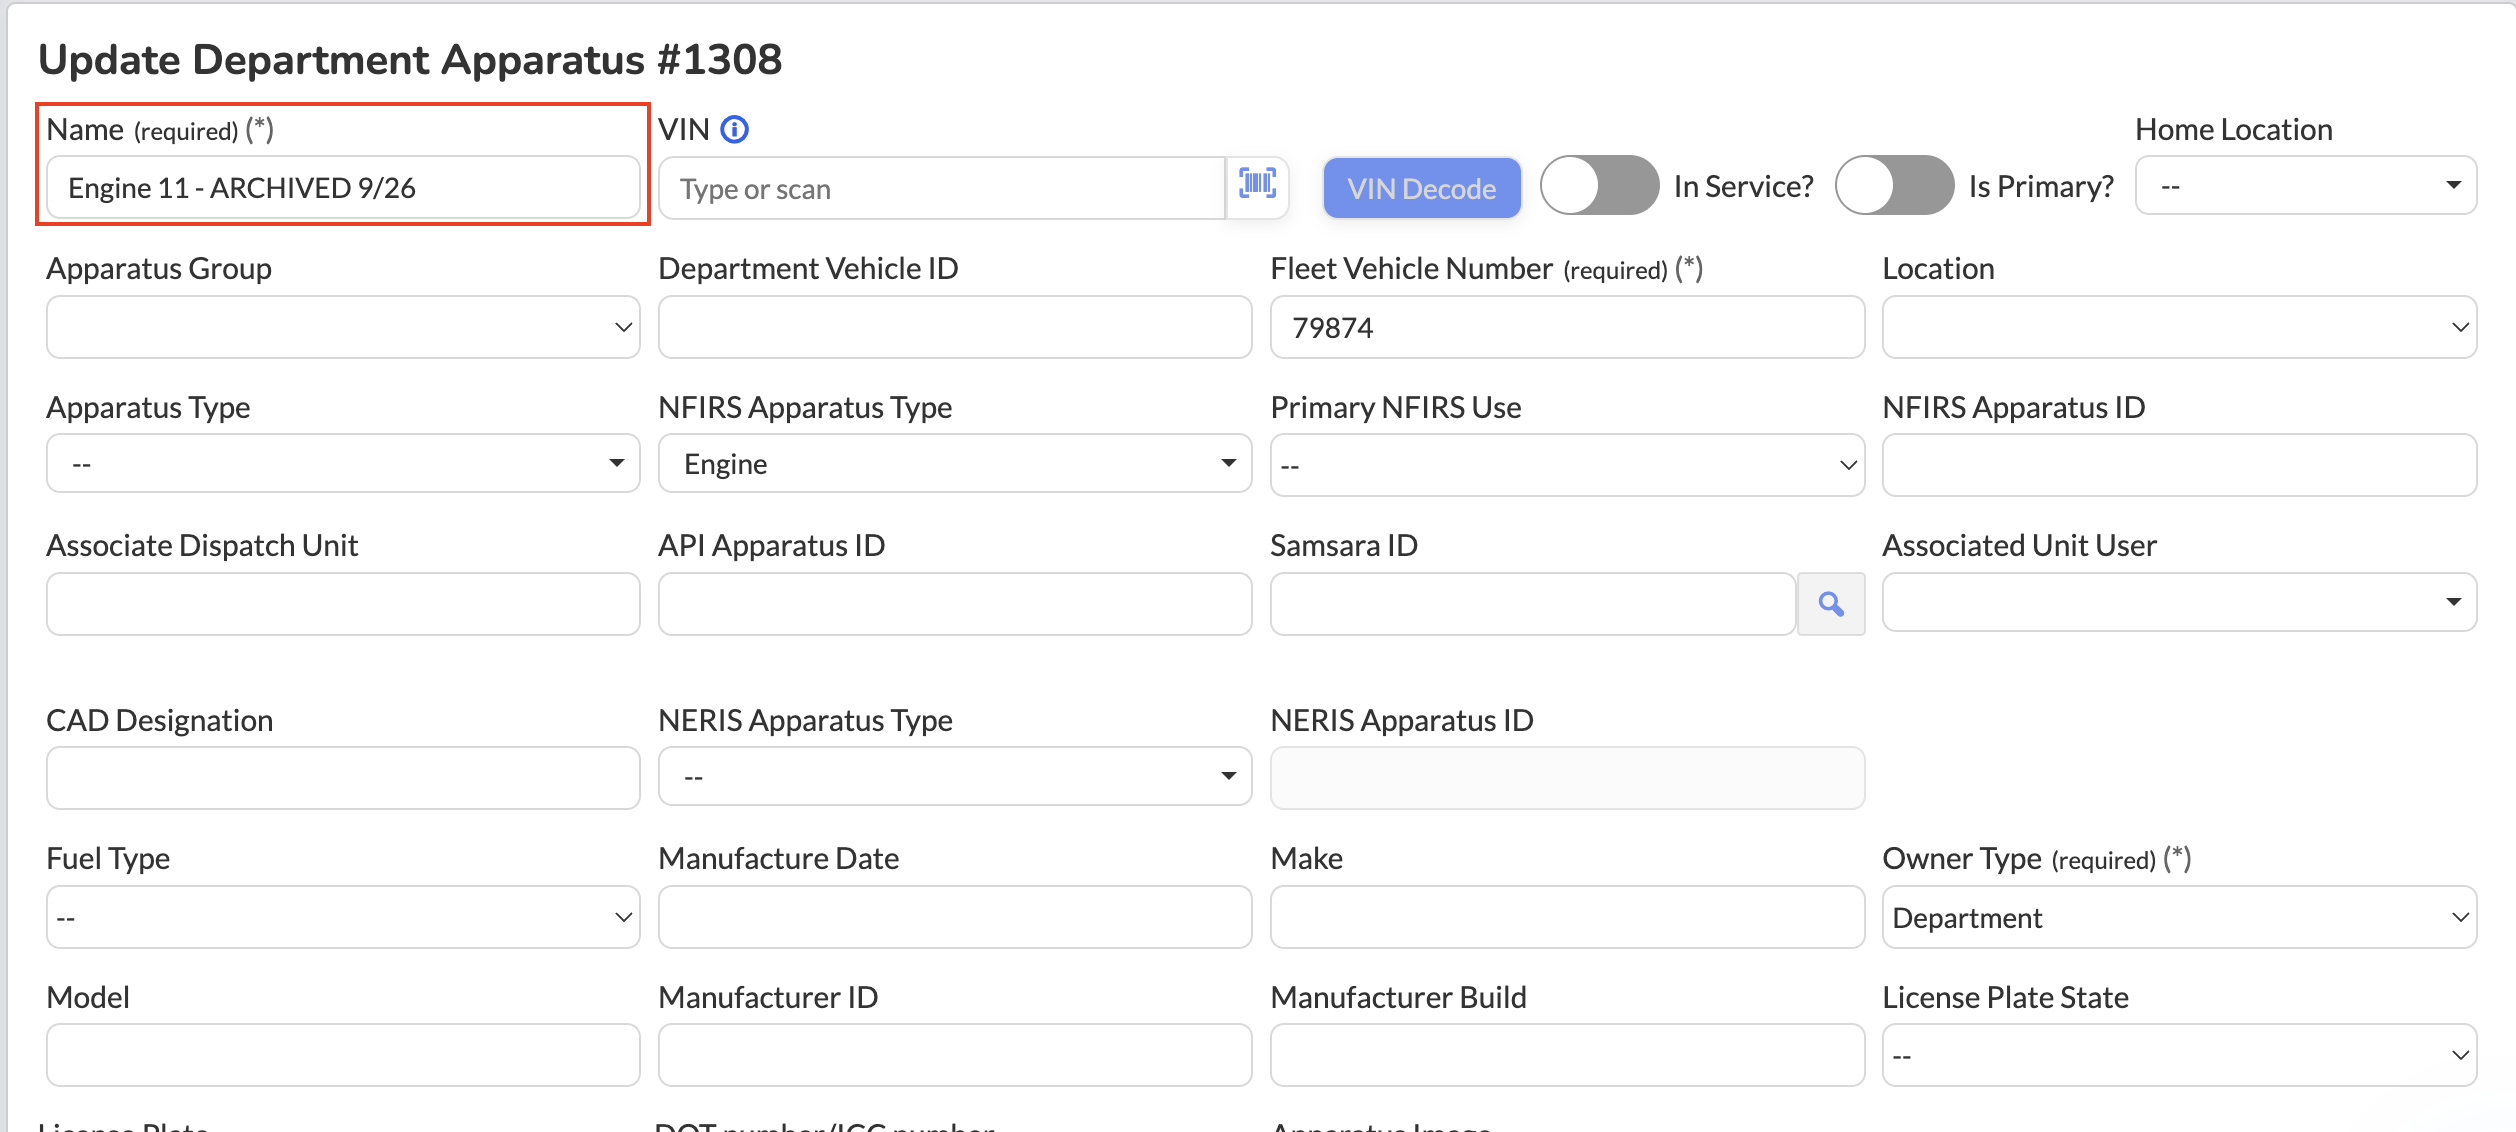Click the Model input field
2516x1132 pixels.
(343, 1055)
